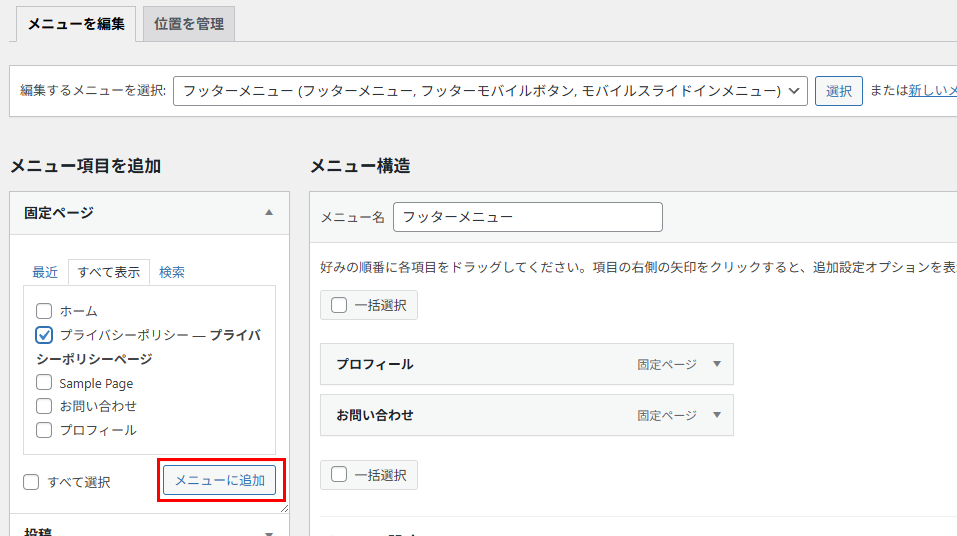
Task: Click the 新しいメニュー link
Action: pos(932,91)
